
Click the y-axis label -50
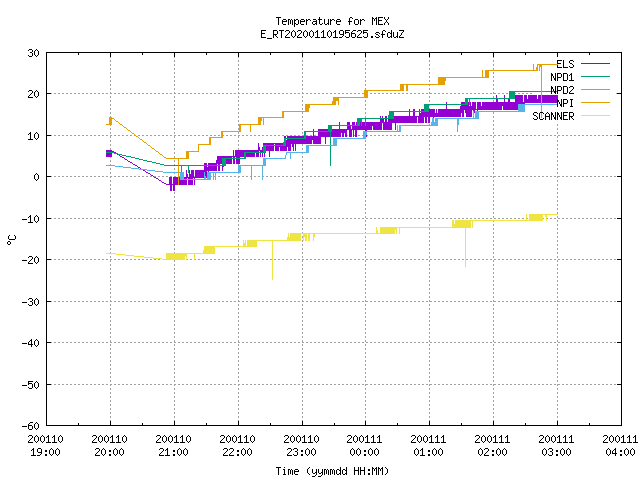[31, 384]
